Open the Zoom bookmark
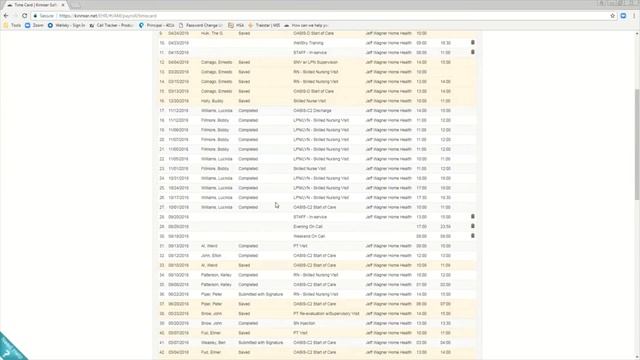The width and height of the screenshot is (640, 360). pos(34,25)
